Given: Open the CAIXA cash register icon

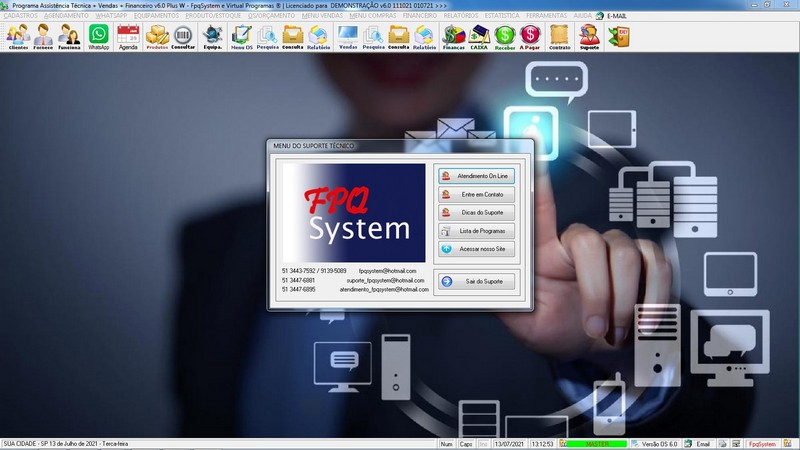Looking at the screenshot, I should (479, 37).
